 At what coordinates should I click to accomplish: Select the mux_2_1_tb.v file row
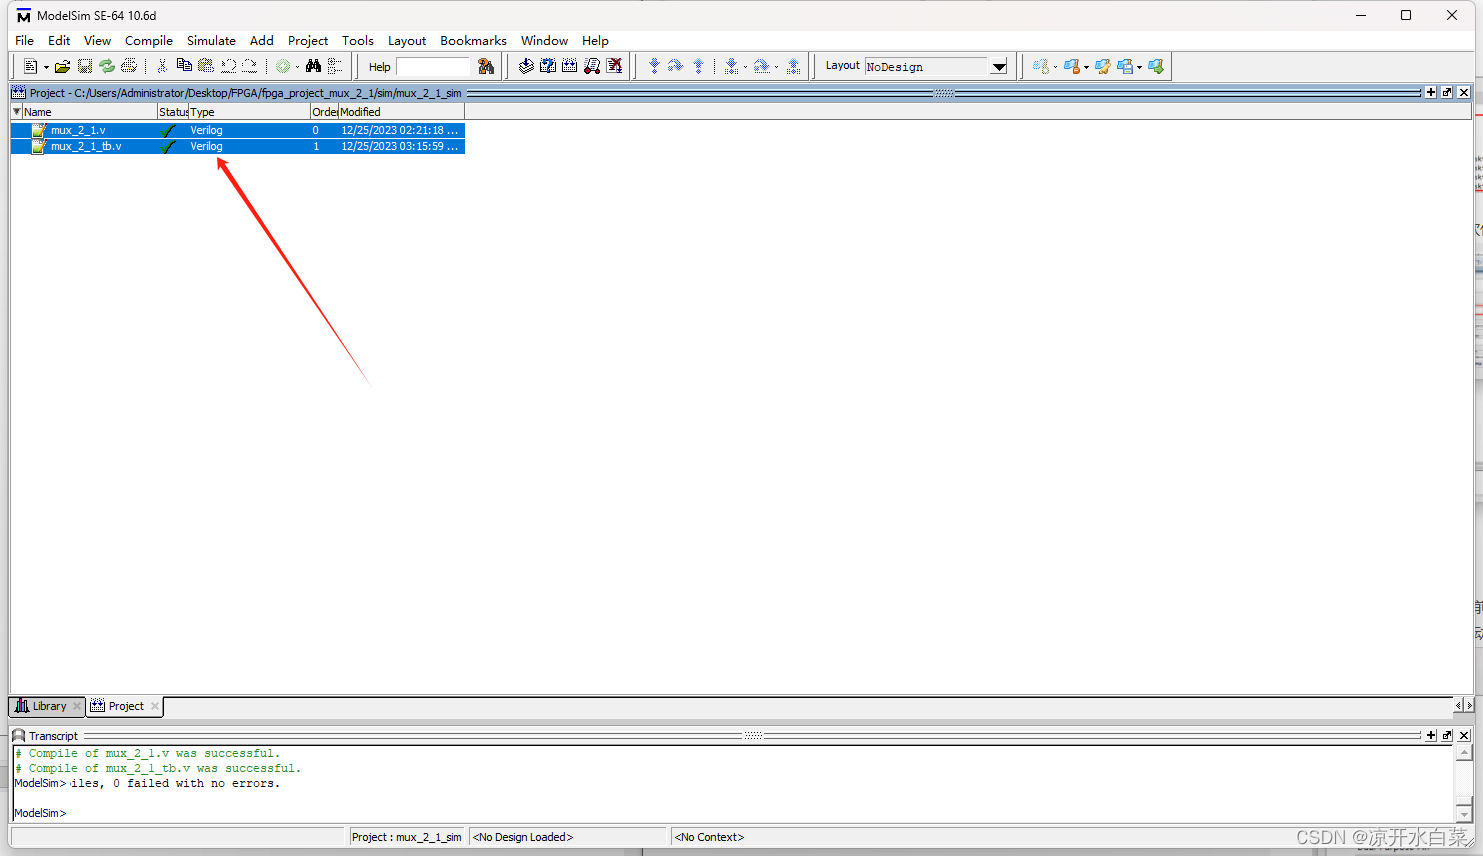(x=238, y=146)
